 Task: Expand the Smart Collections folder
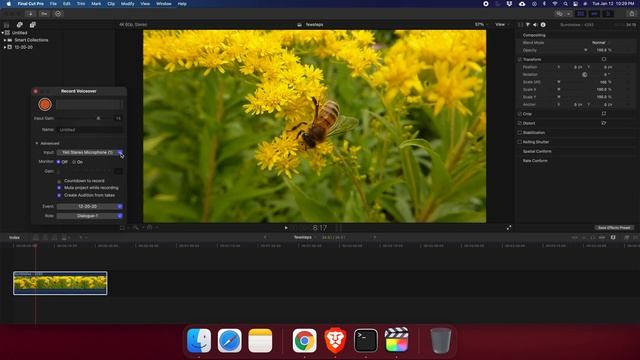[5, 40]
